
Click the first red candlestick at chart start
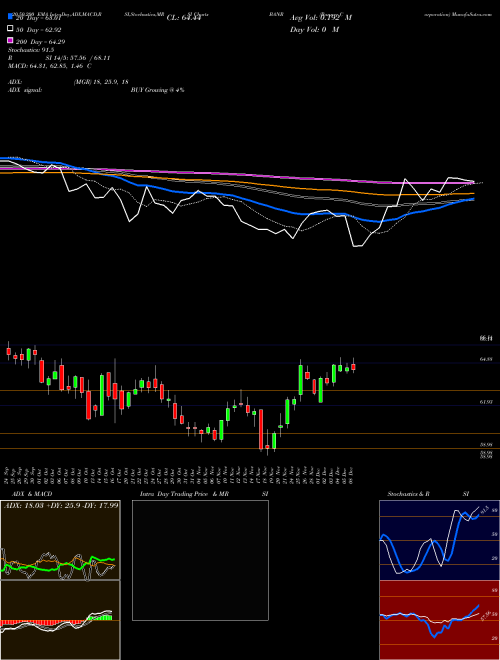pos(8,351)
